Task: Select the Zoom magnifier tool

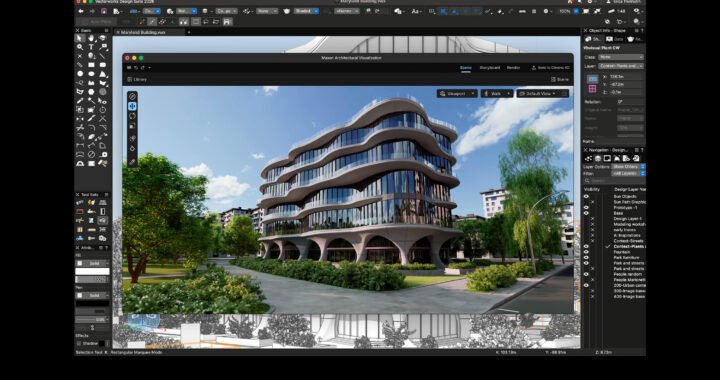Action: (80, 47)
